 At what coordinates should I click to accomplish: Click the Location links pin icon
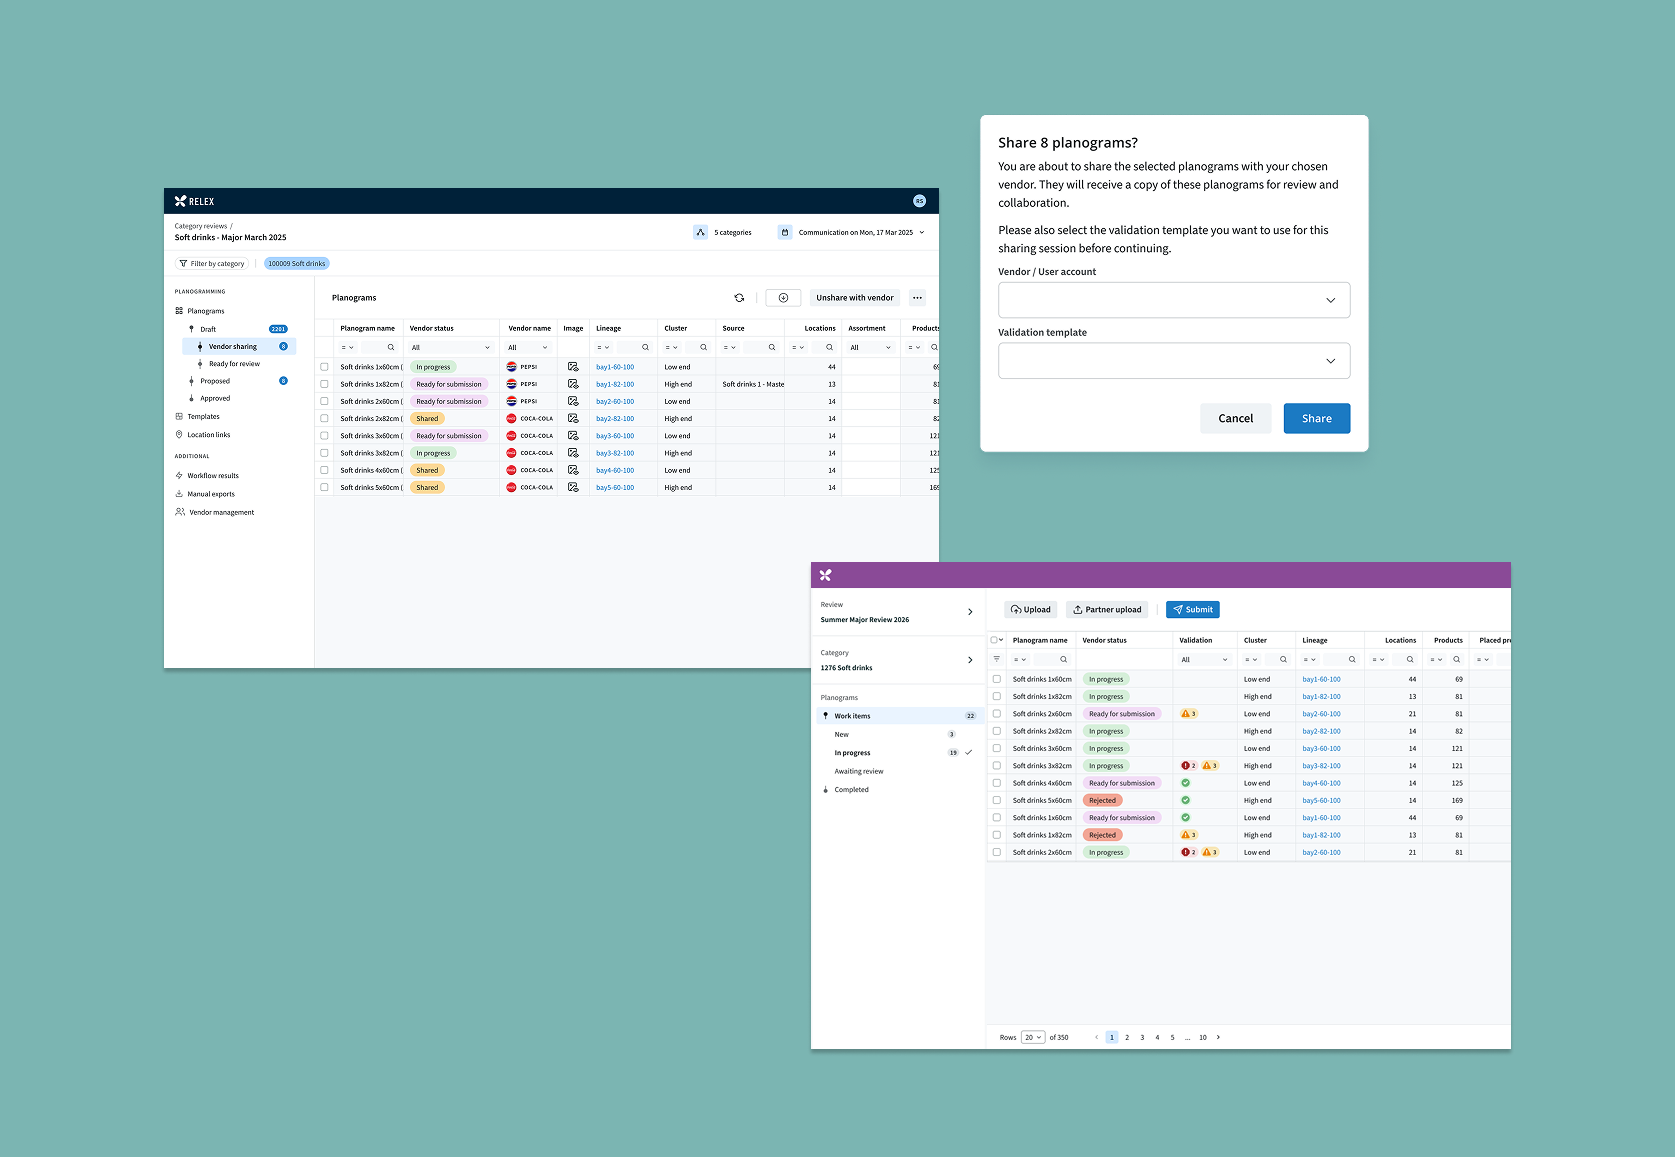click(x=179, y=435)
